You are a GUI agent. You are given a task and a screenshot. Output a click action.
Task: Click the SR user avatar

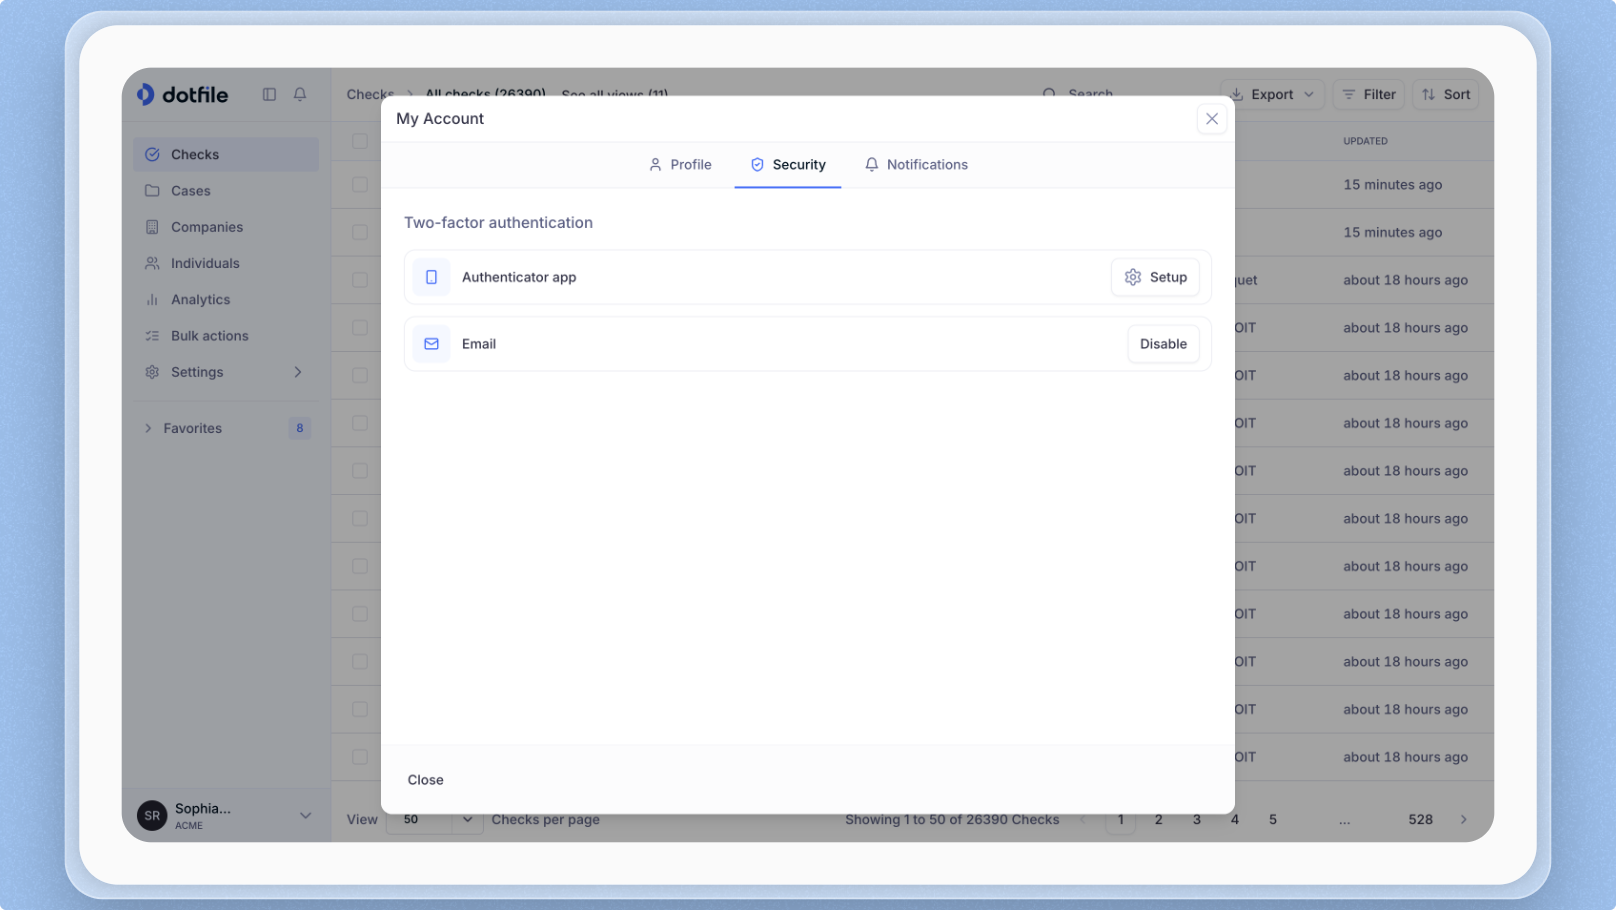pos(152,816)
